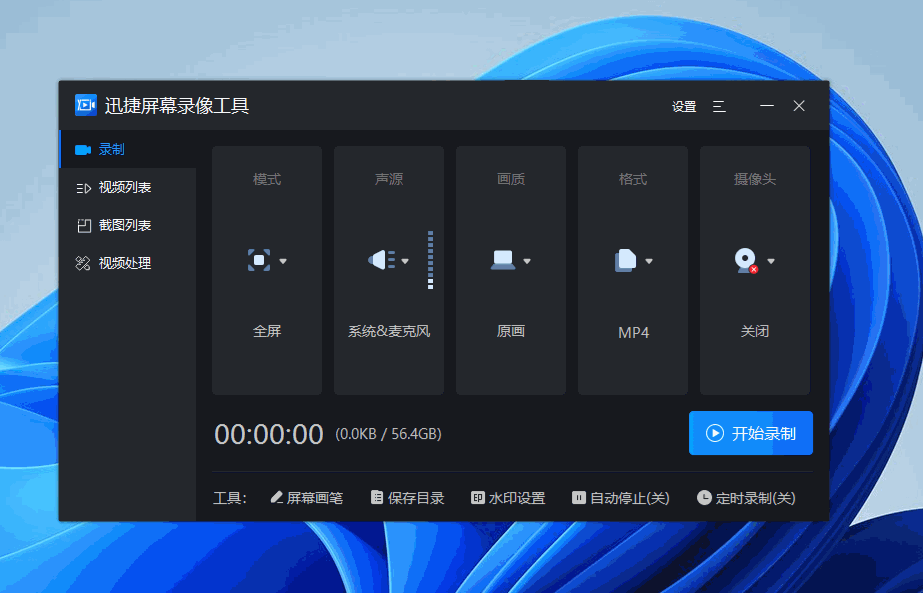Open 保存目录 save folder

pyautogui.click(x=407, y=498)
